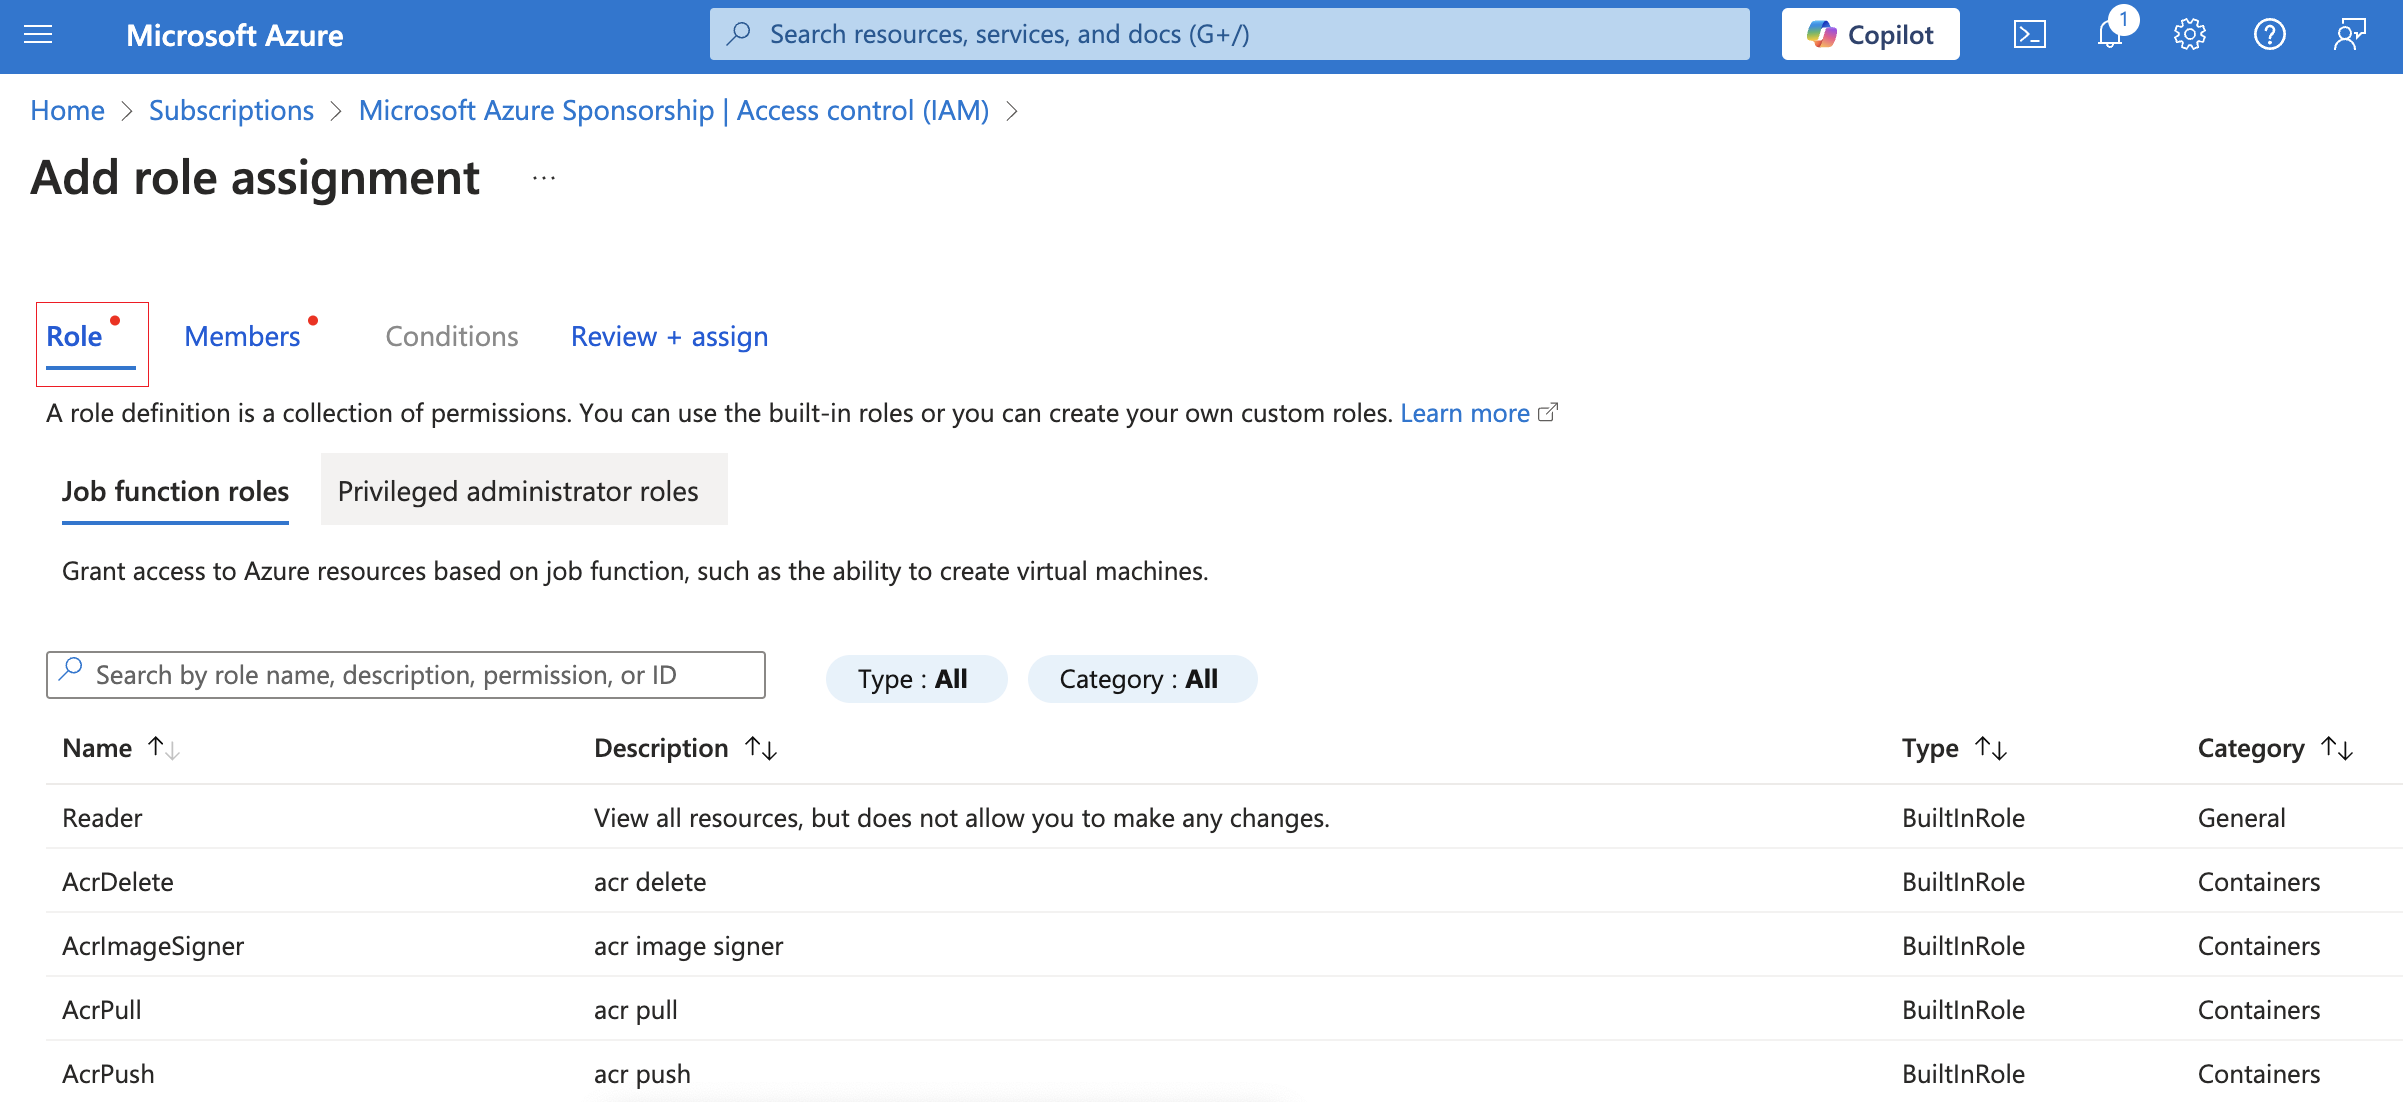Open the Learn more link
The image size is (2403, 1102).
click(x=1465, y=413)
